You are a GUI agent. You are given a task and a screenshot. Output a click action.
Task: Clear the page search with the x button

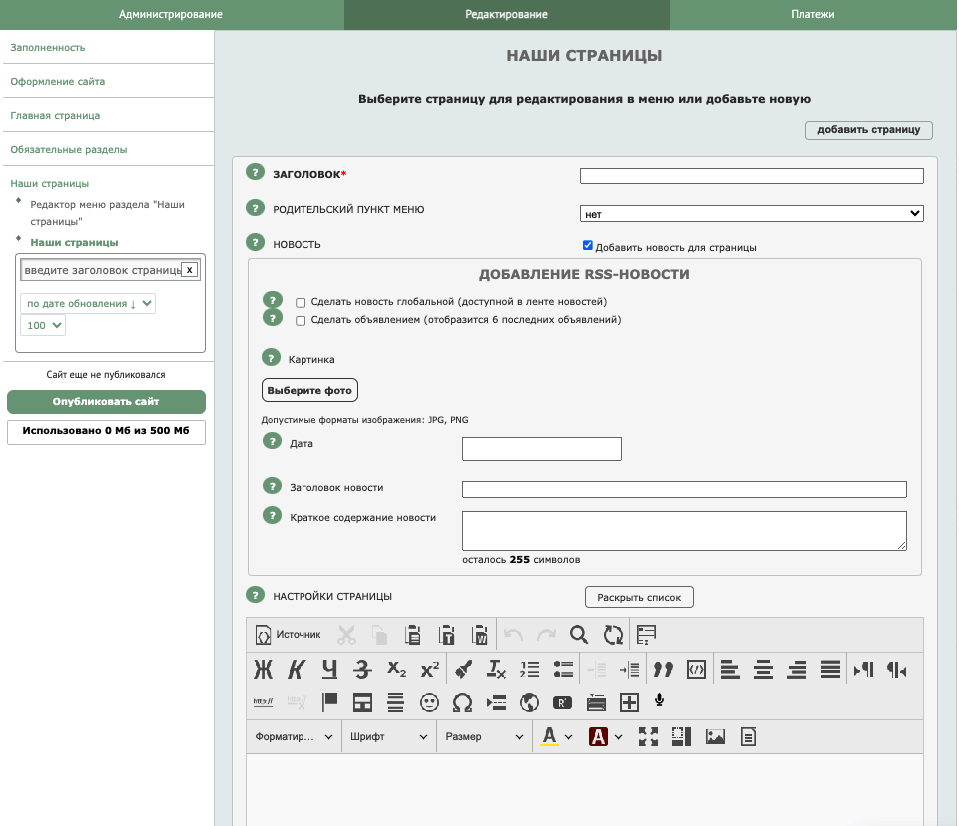(190, 270)
